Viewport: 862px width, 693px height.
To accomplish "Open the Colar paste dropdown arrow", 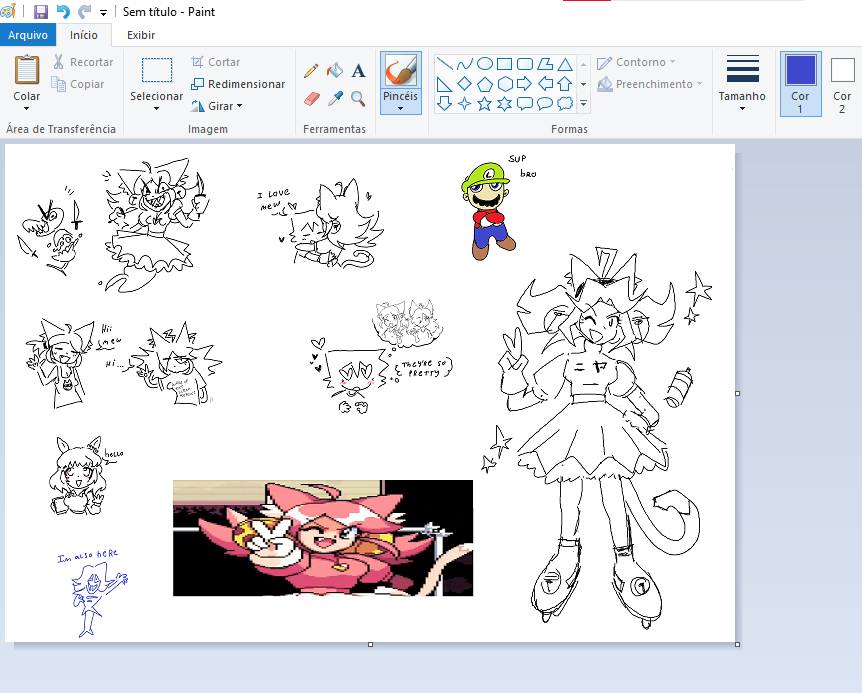I will point(26,108).
